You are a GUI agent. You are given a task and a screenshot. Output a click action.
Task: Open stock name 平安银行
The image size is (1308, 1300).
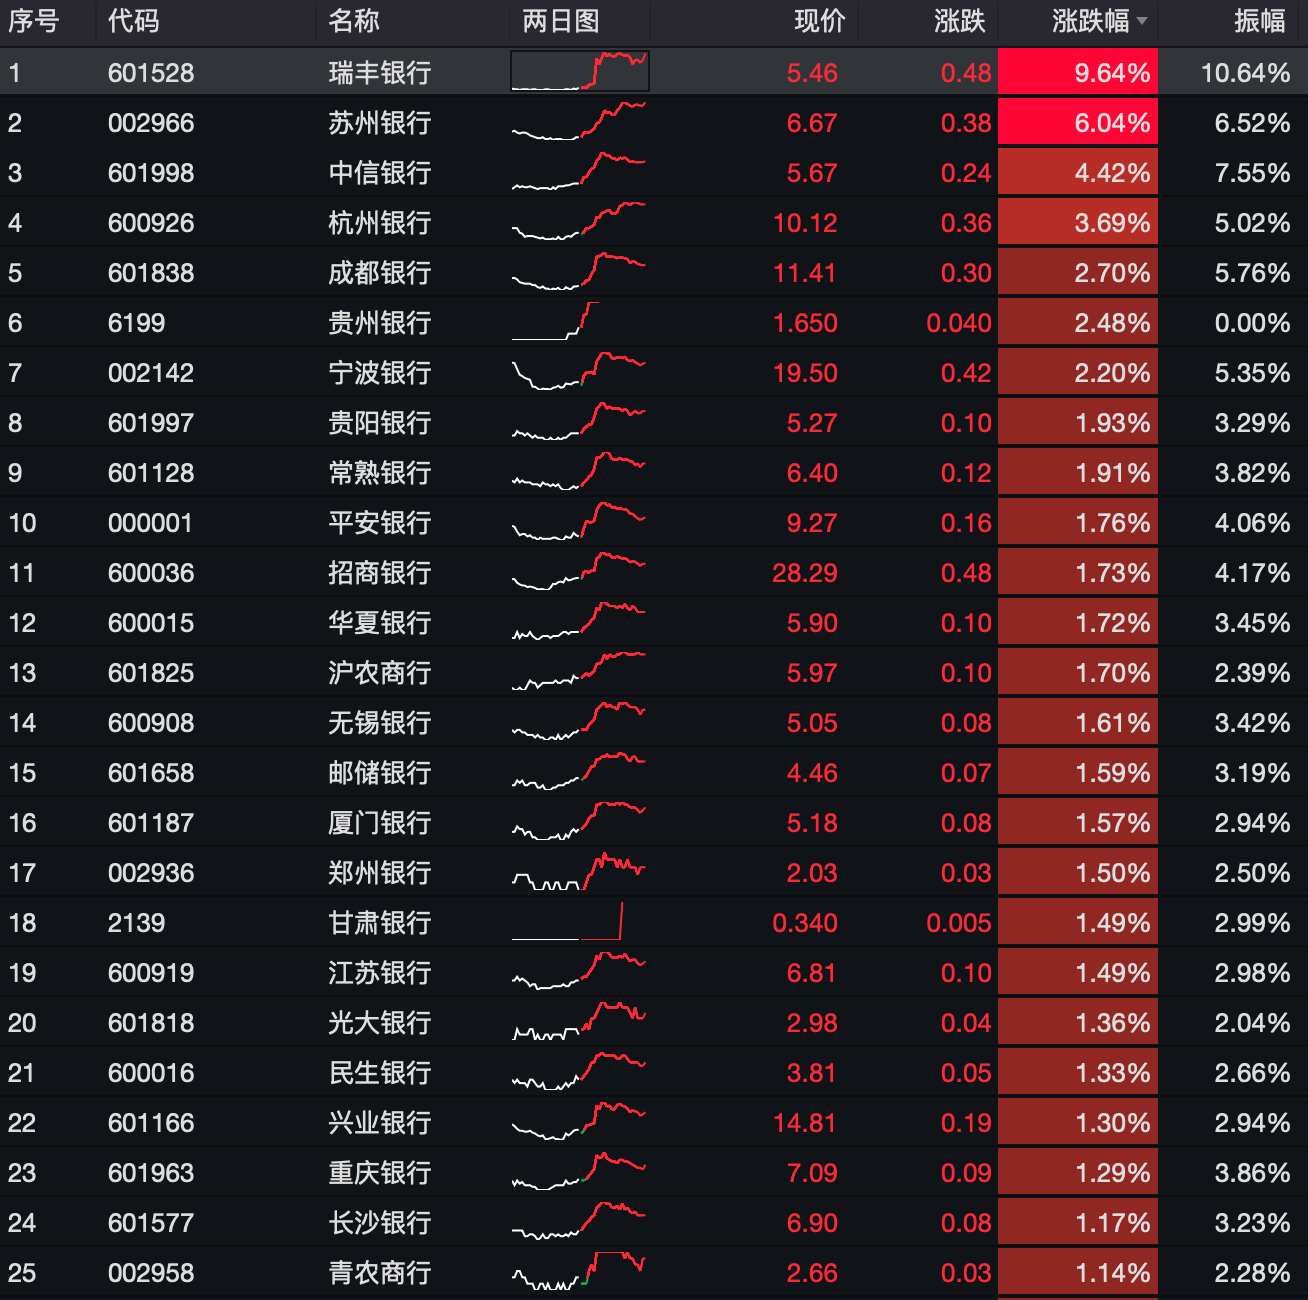[379, 523]
